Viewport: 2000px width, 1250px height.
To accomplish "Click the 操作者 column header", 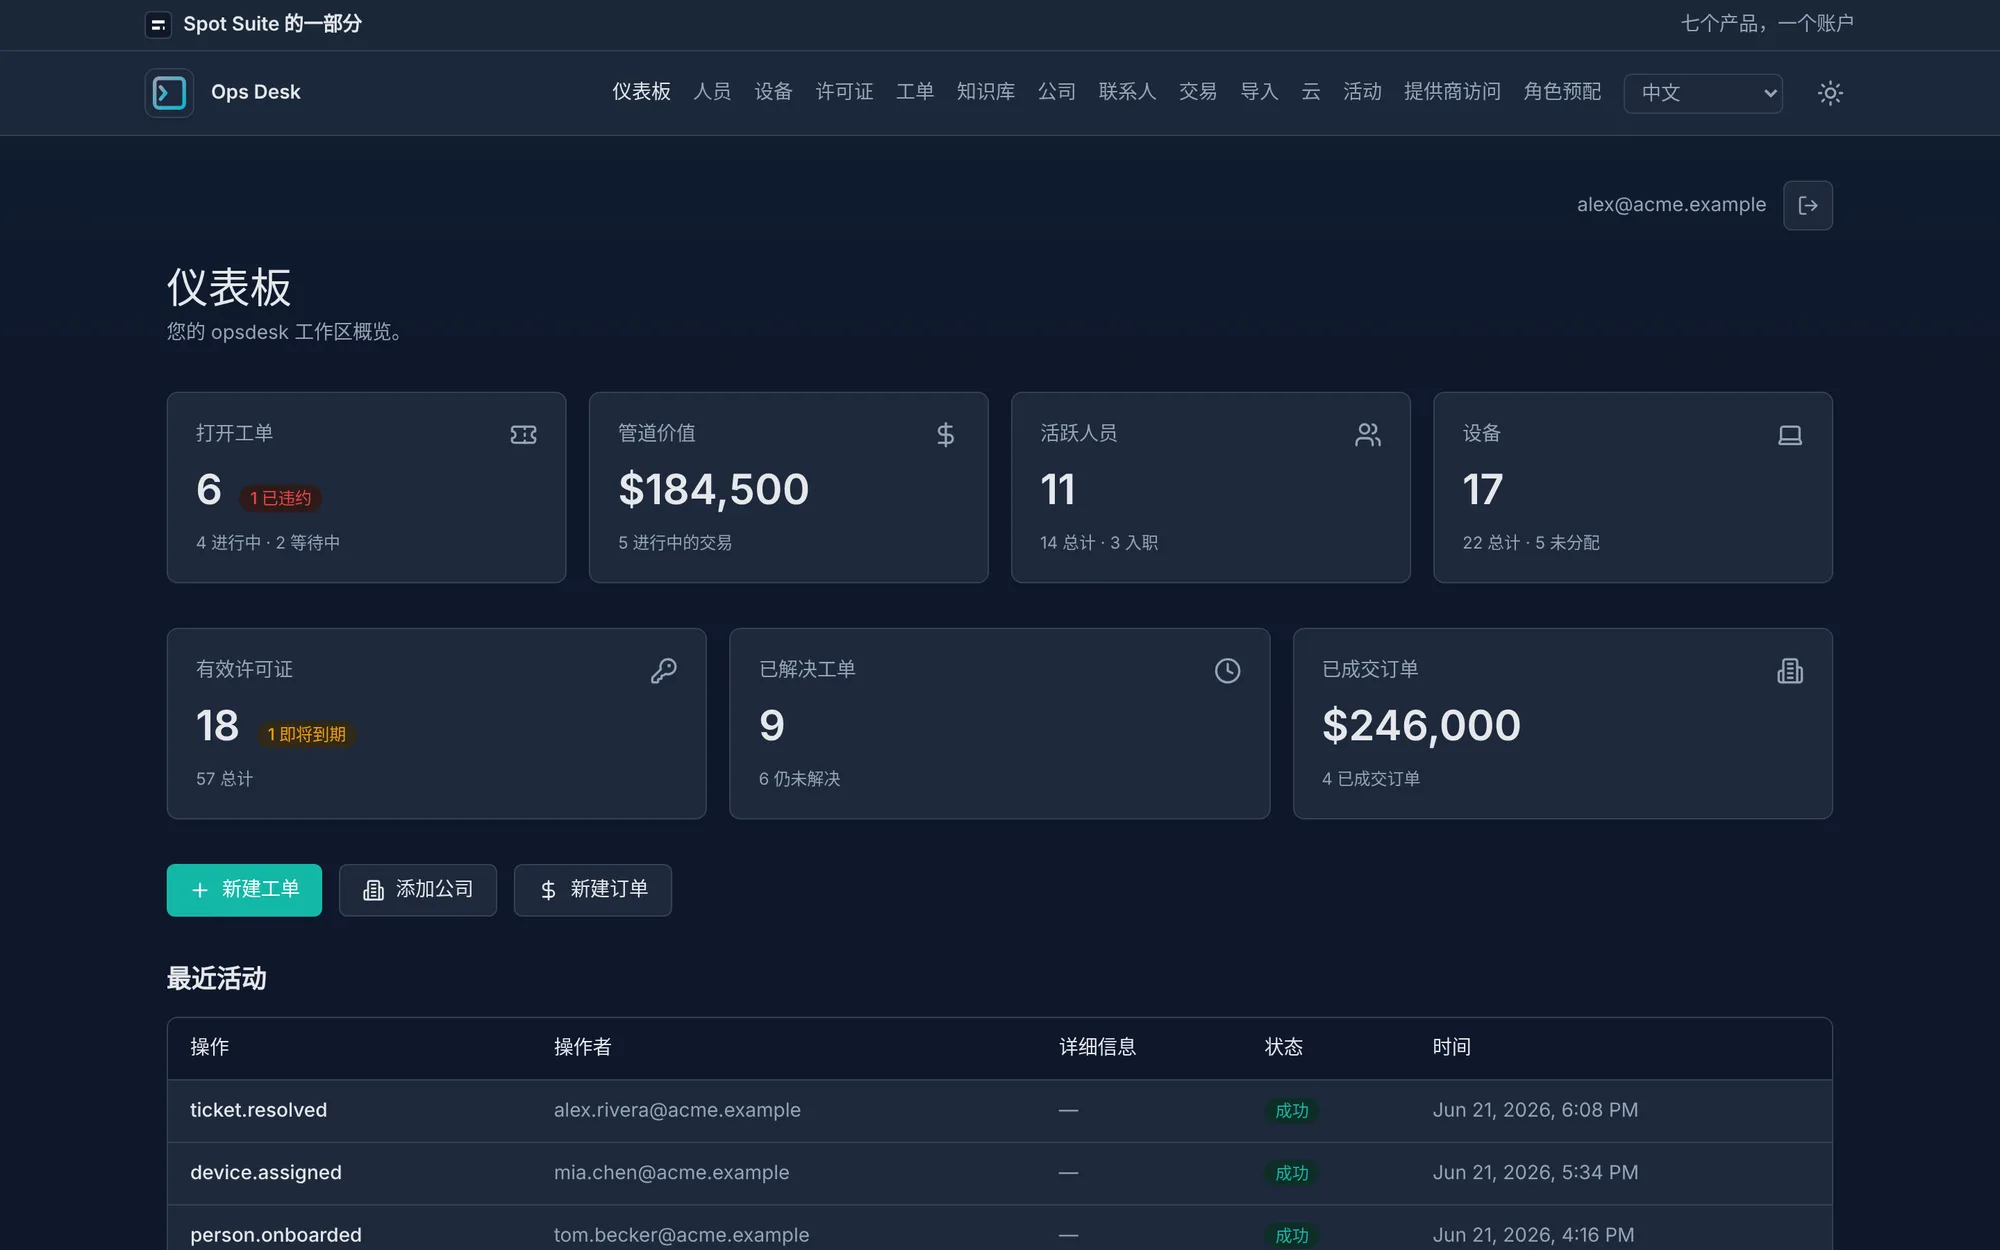I will (x=583, y=1047).
